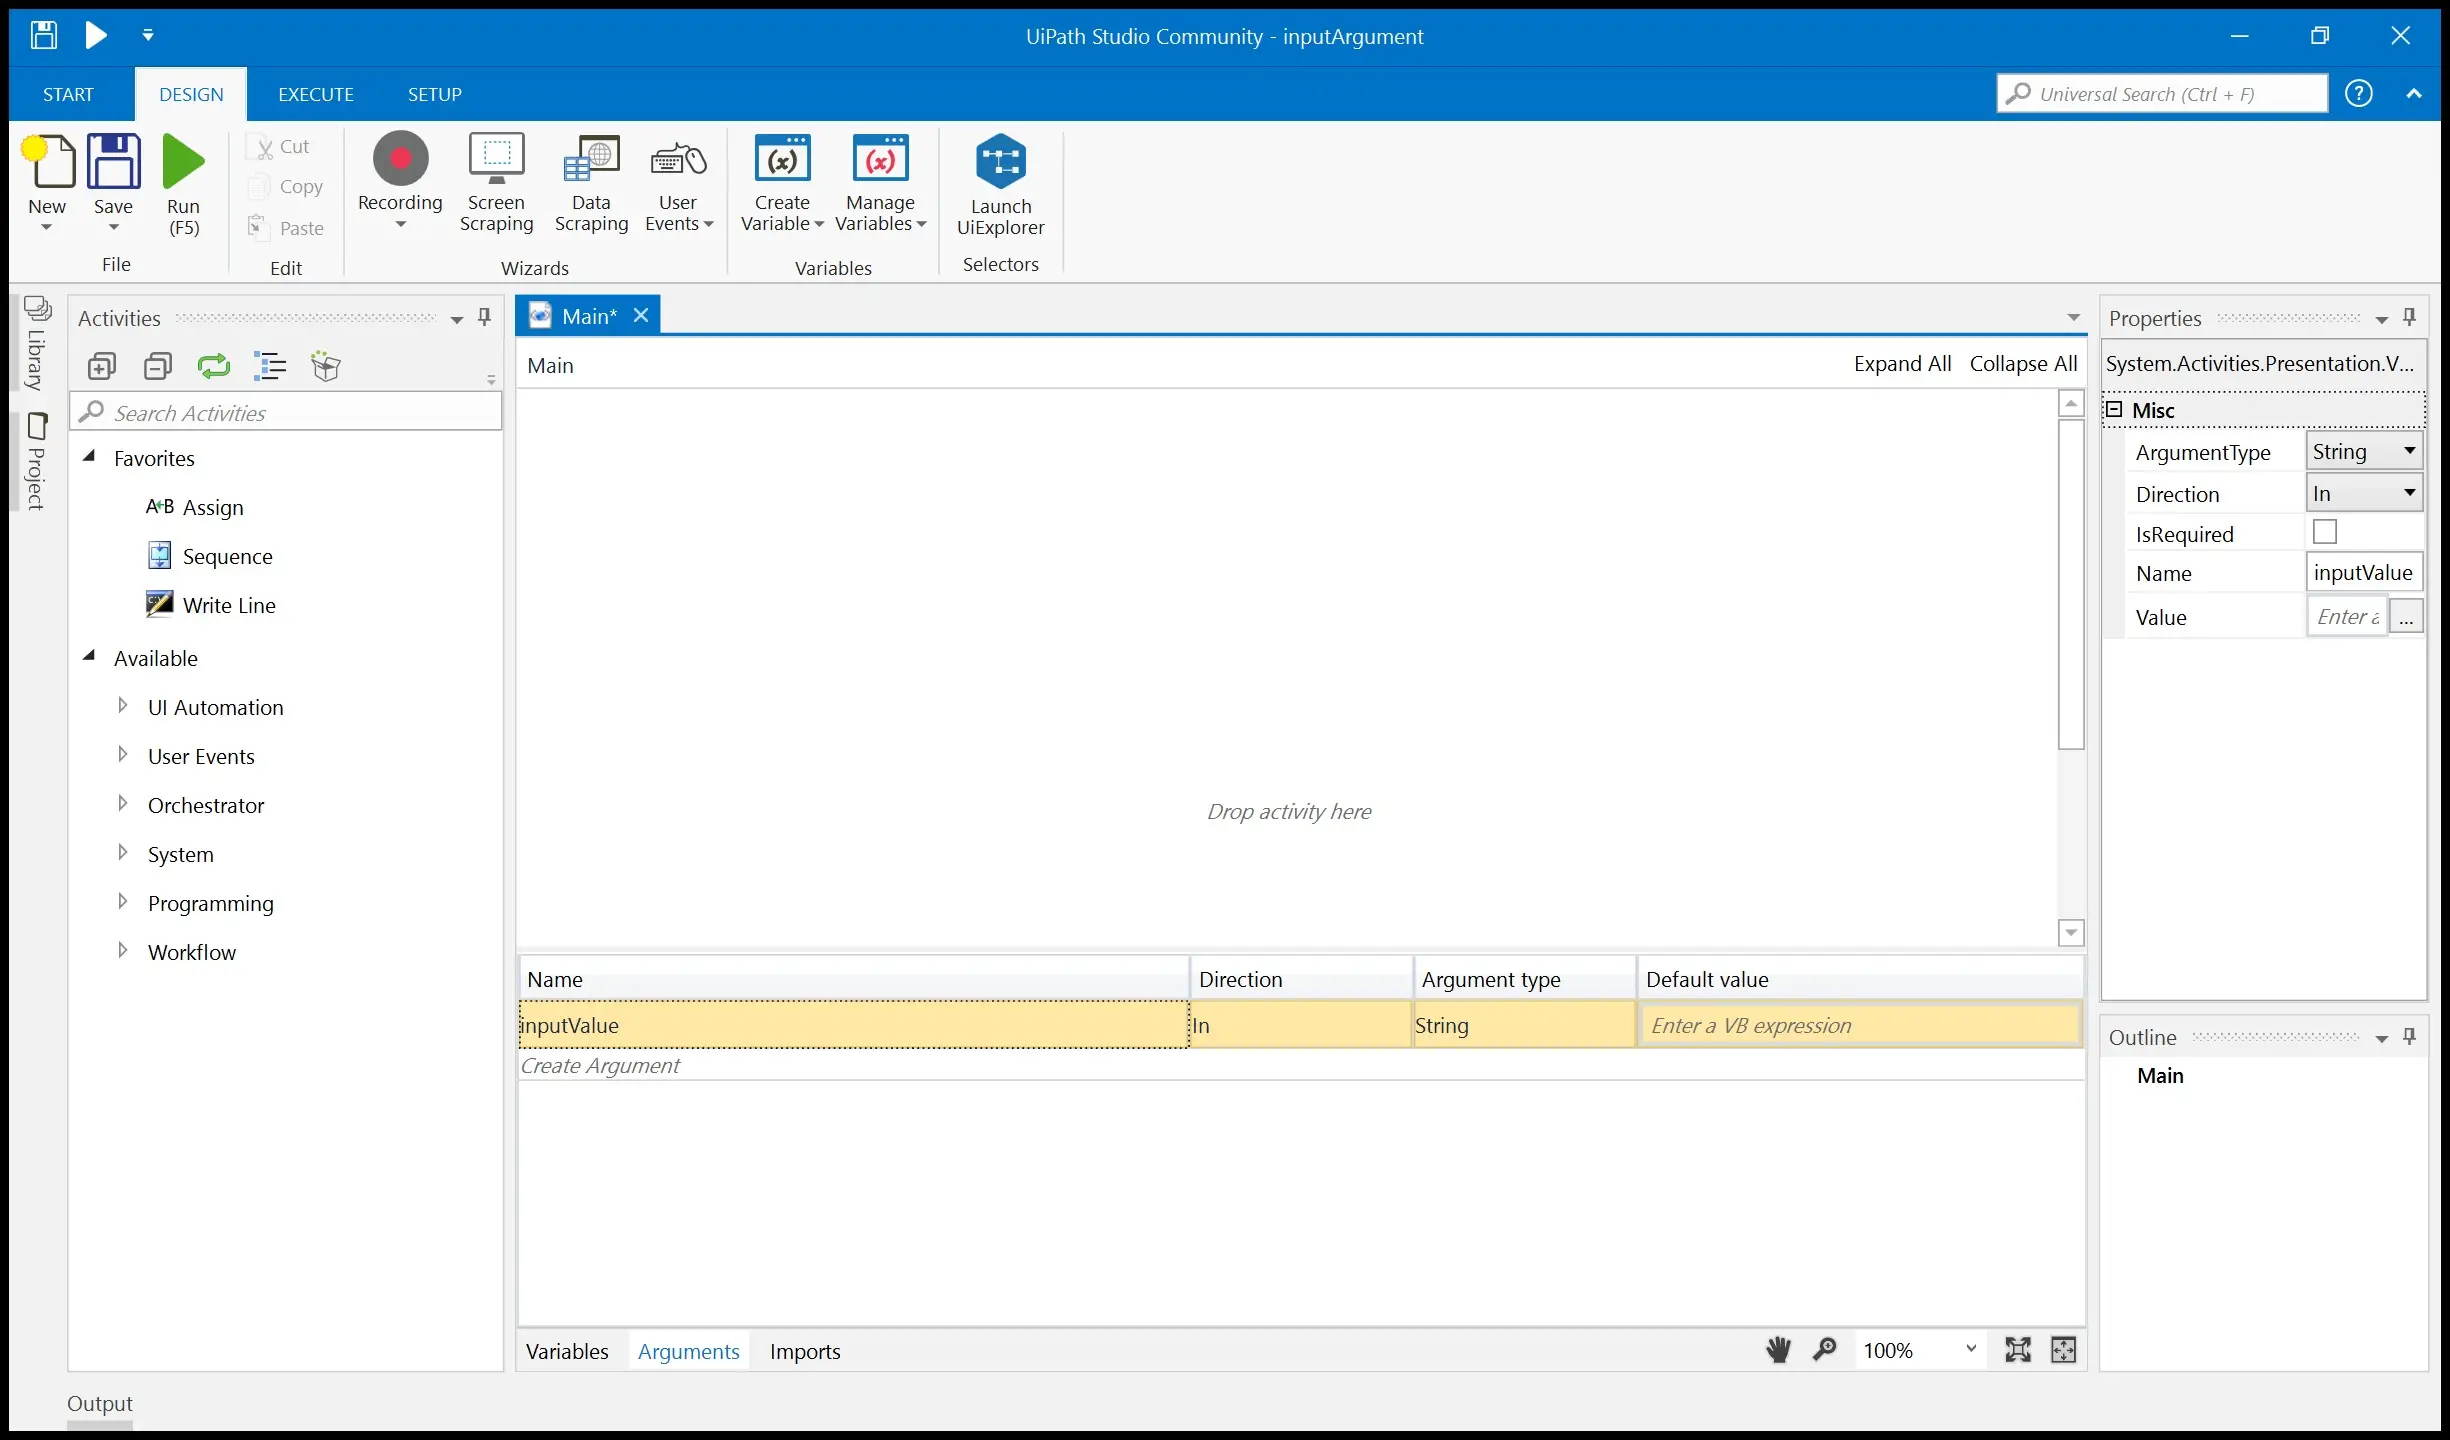Screen dimensions: 2450x1440
Task: Open the Manage Packages icon in Activities
Action: pyautogui.click(x=326, y=366)
